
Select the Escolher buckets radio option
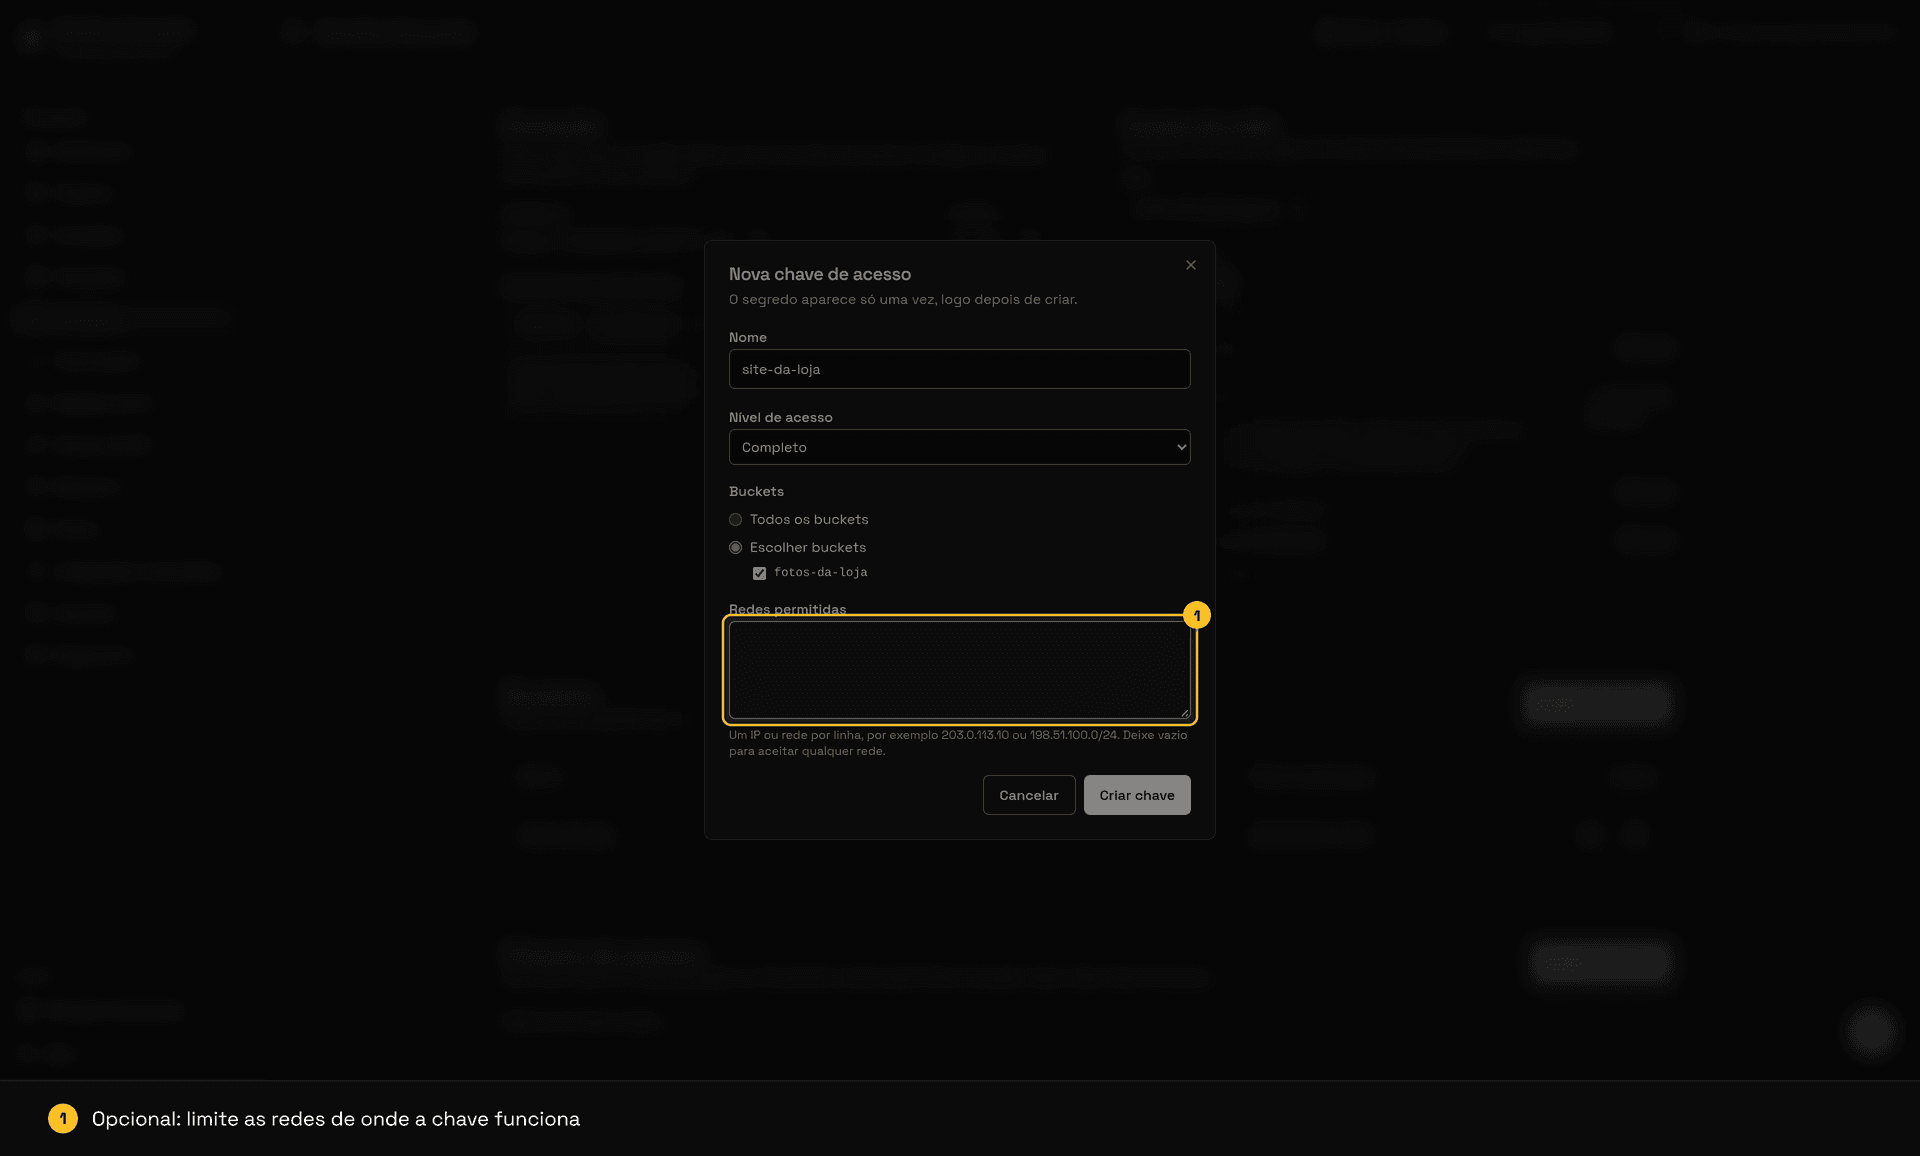(x=735, y=547)
